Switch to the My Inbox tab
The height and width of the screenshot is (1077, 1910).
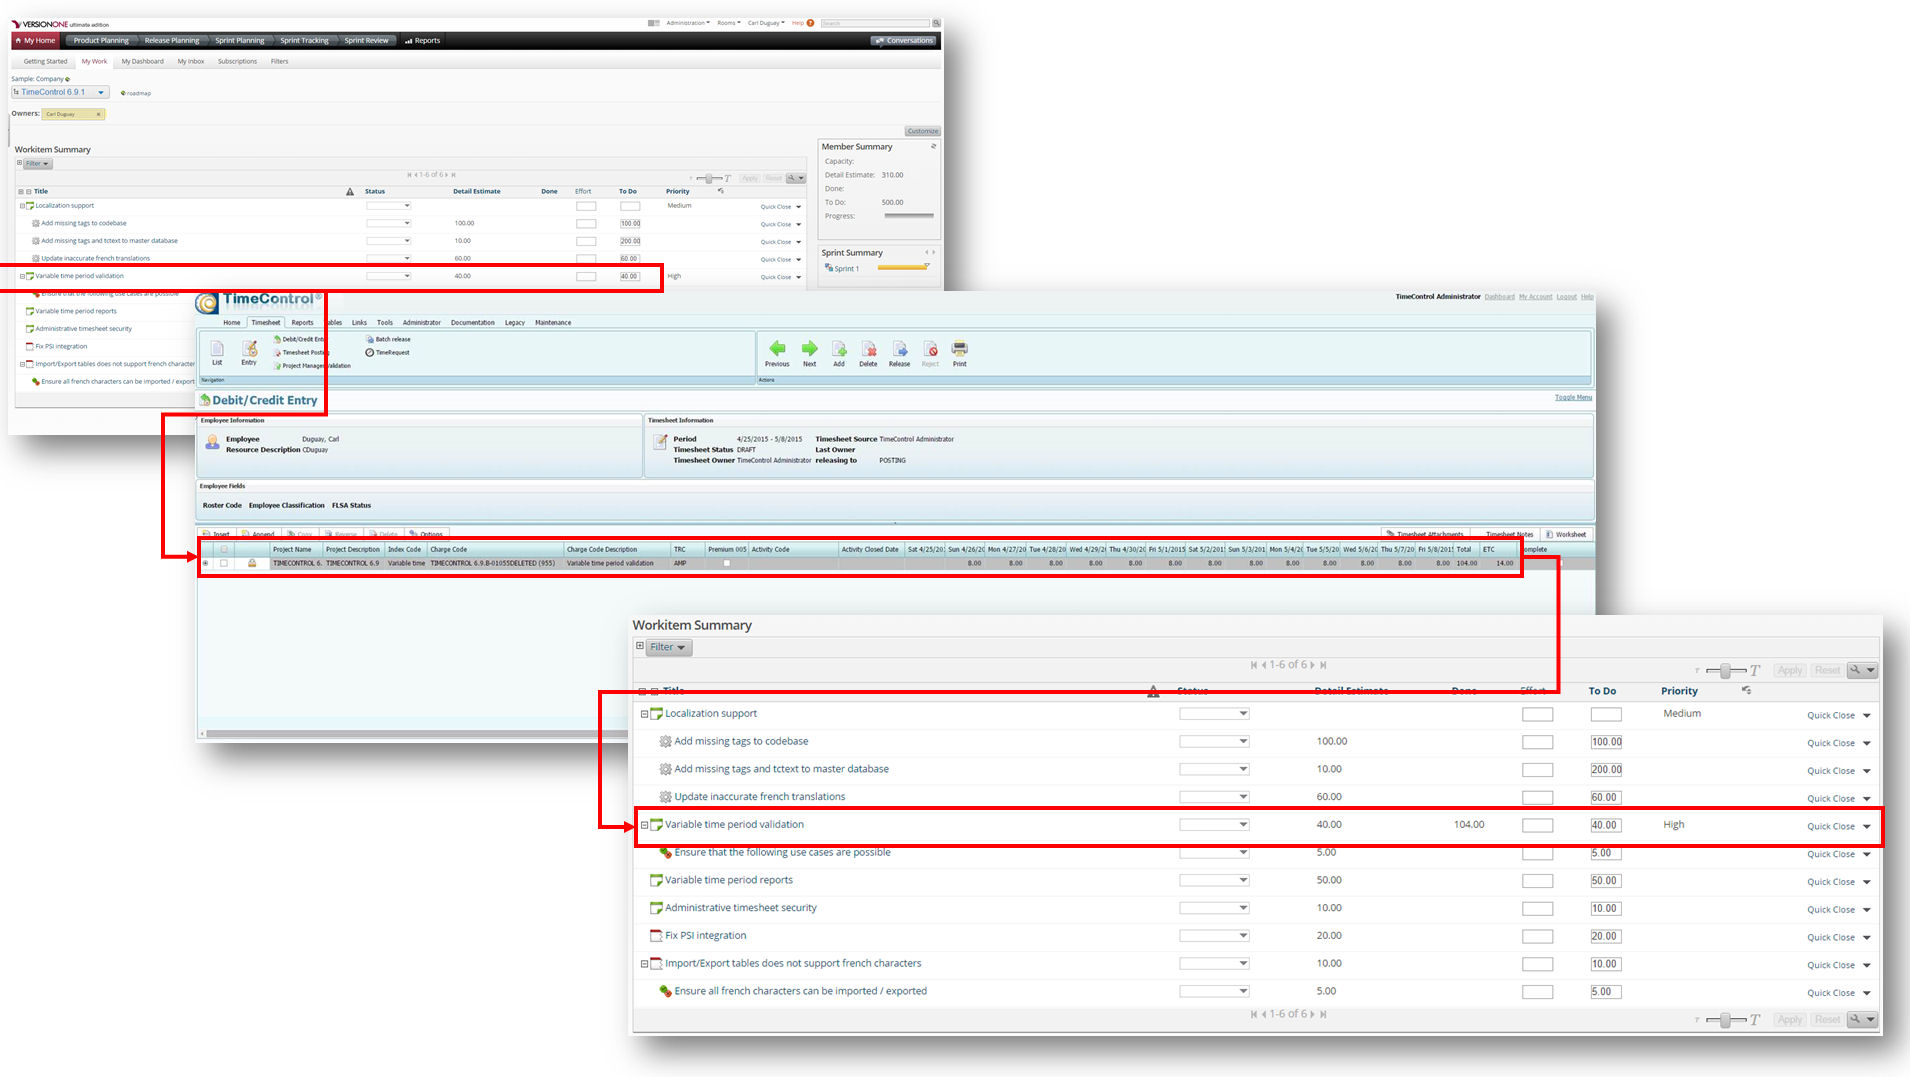tap(191, 61)
